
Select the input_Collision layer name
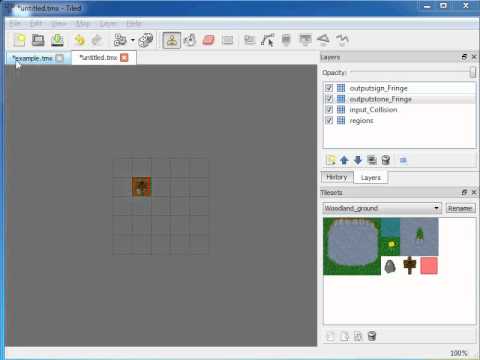pyautogui.click(x=373, y=110)
